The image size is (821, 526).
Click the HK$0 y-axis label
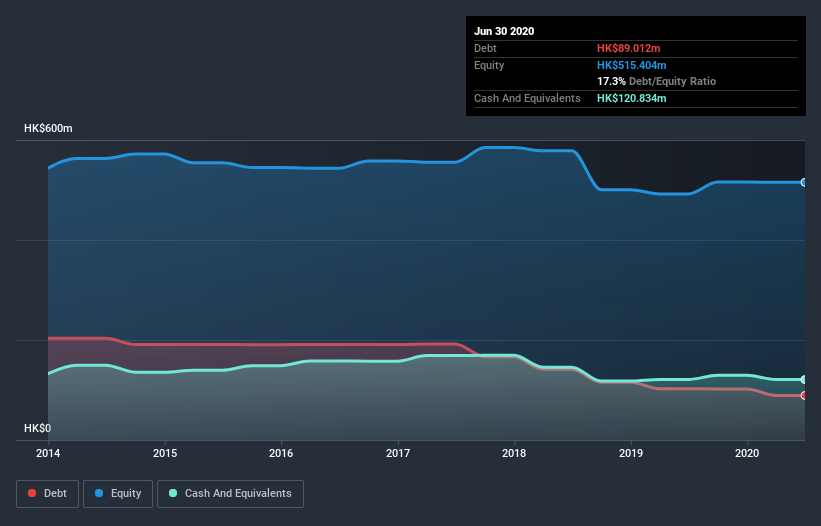click(38, 428)
